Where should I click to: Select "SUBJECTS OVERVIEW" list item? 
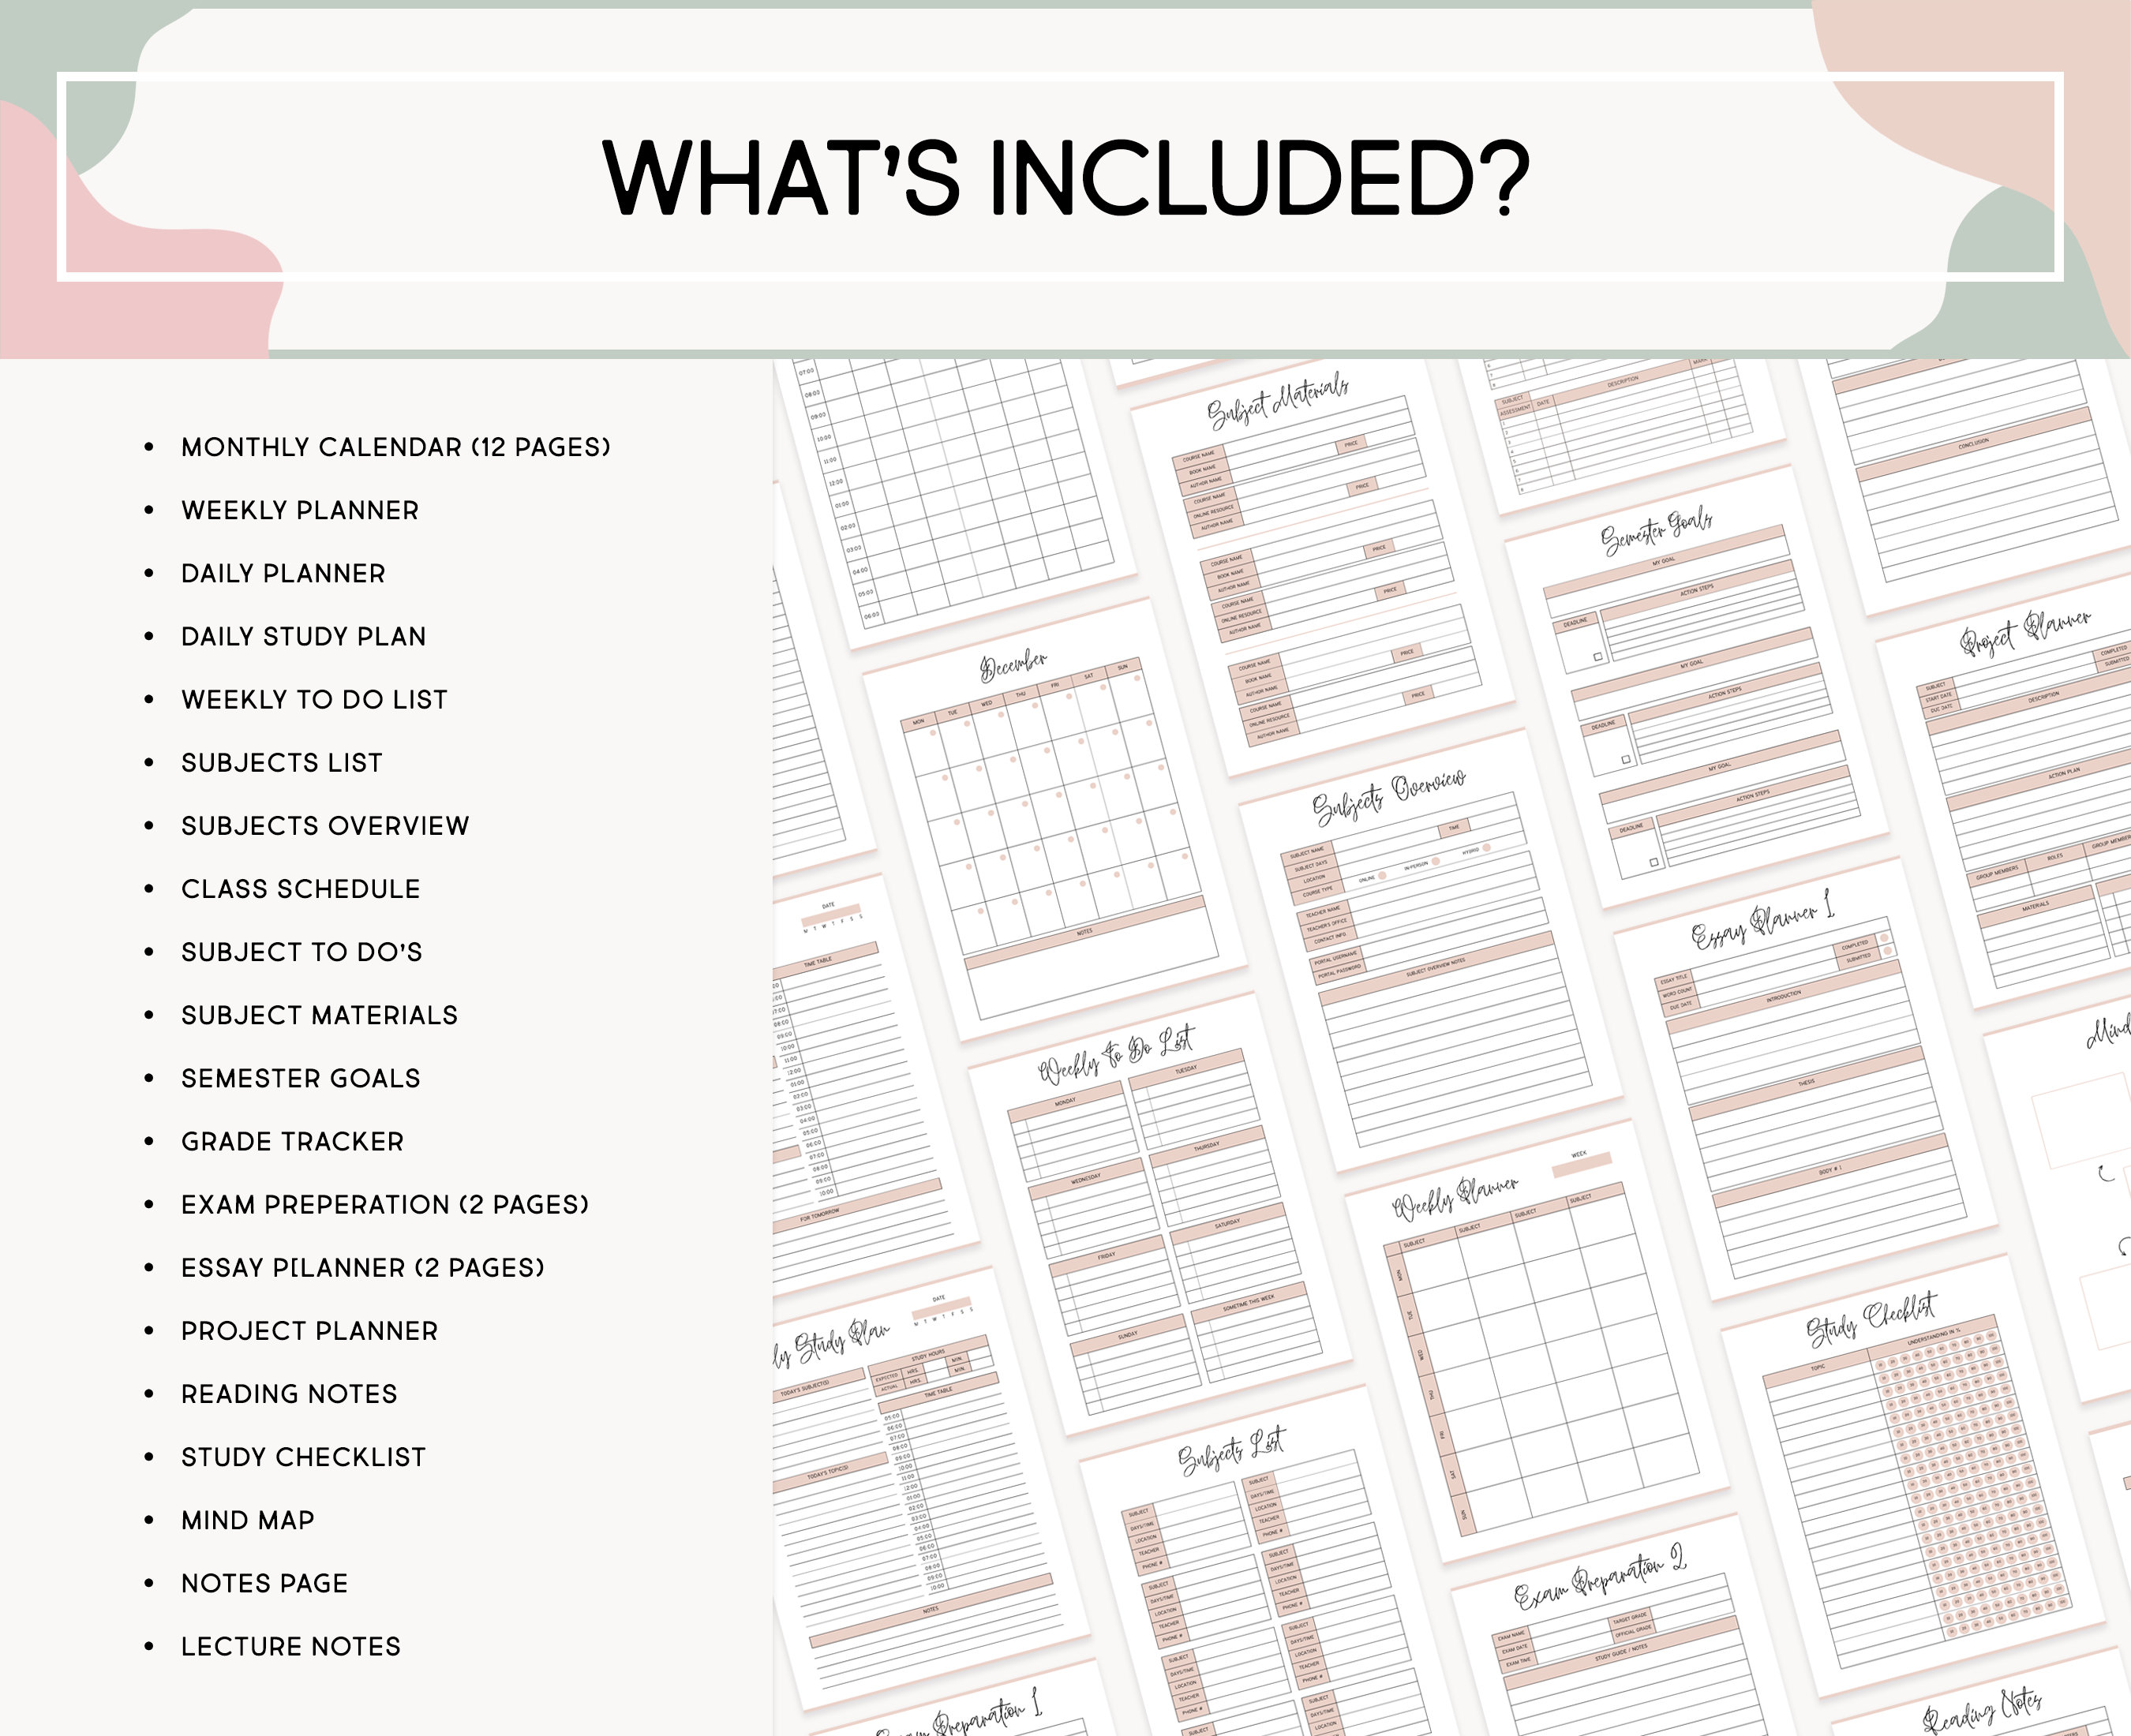[325, 825]
